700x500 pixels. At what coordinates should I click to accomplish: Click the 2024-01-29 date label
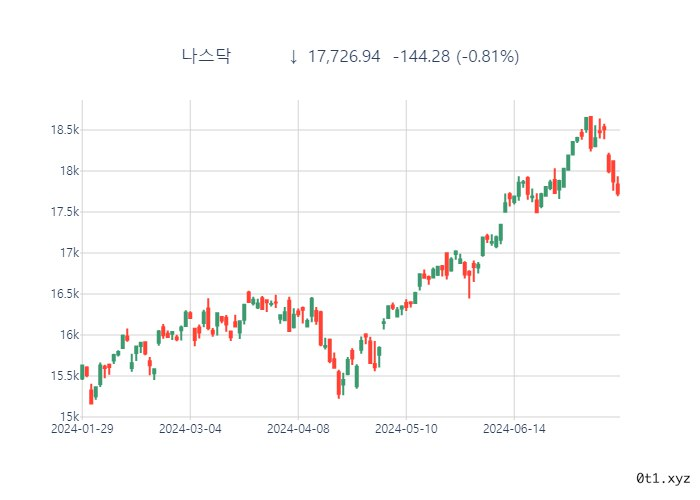tap(82, 429)
